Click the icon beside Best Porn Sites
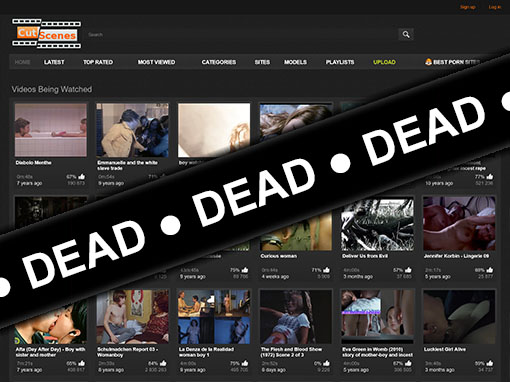 tap(428, 62)
